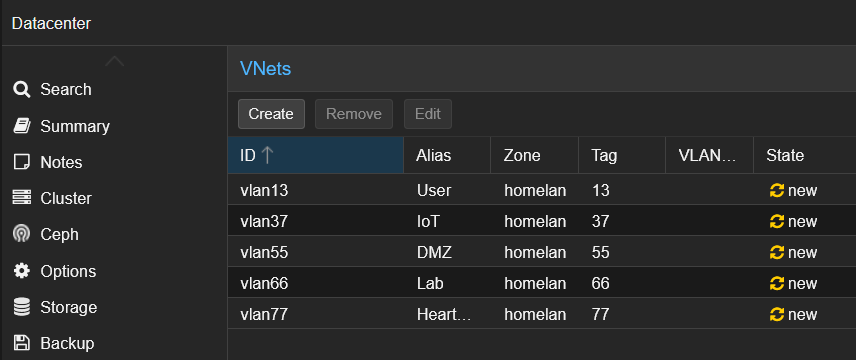Click the Remove button
Viewport: 856px width, 360px height.
click(x=354, y=114)
